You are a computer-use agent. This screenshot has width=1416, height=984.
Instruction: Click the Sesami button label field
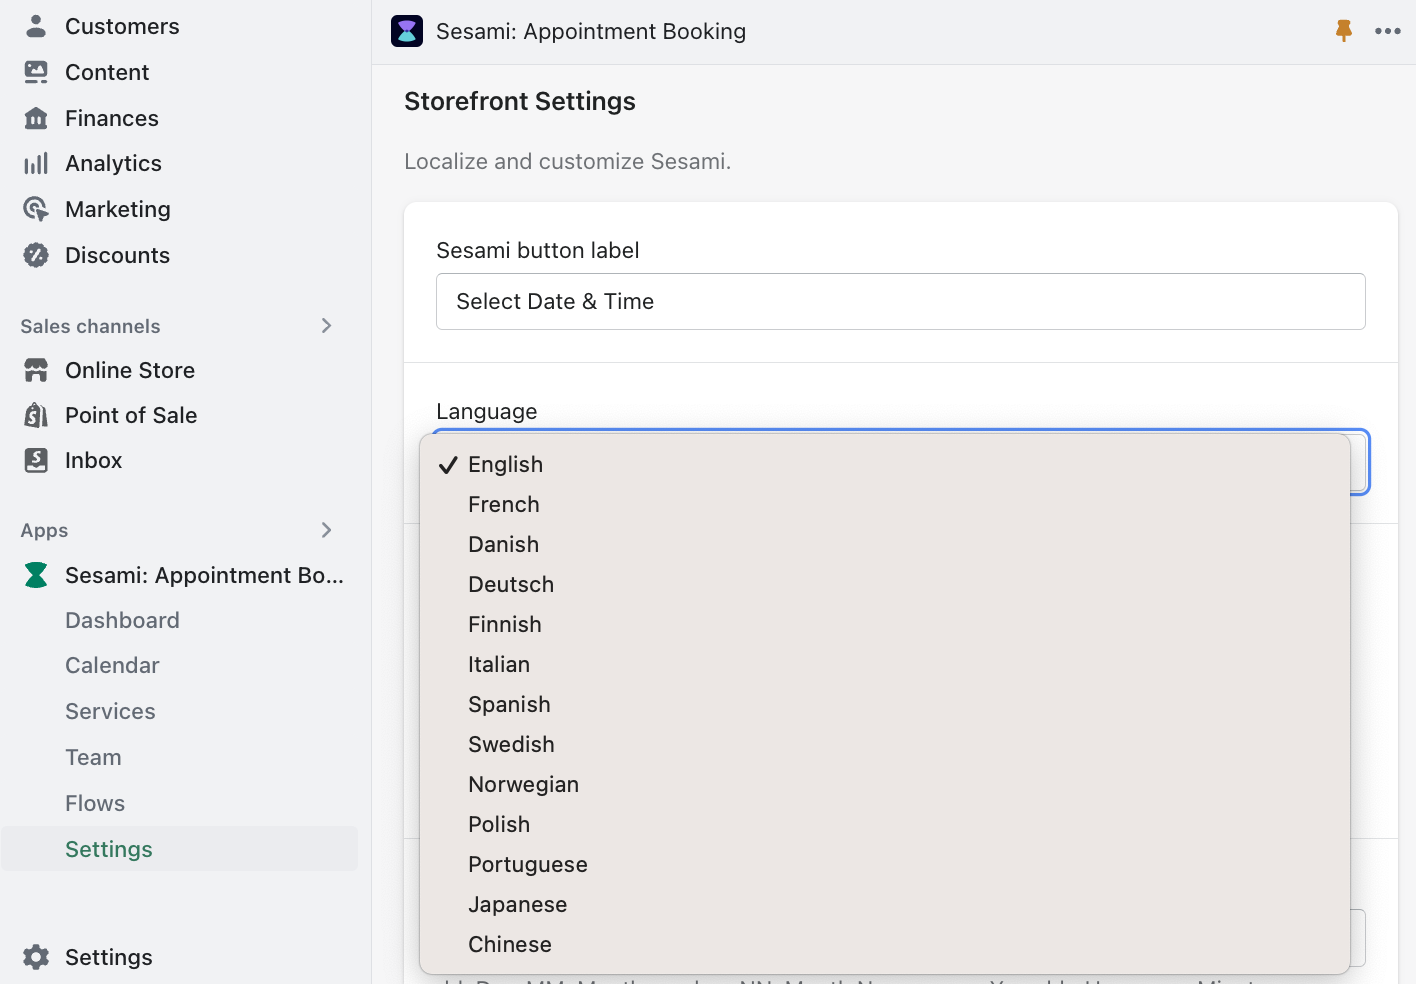[900, 301]
